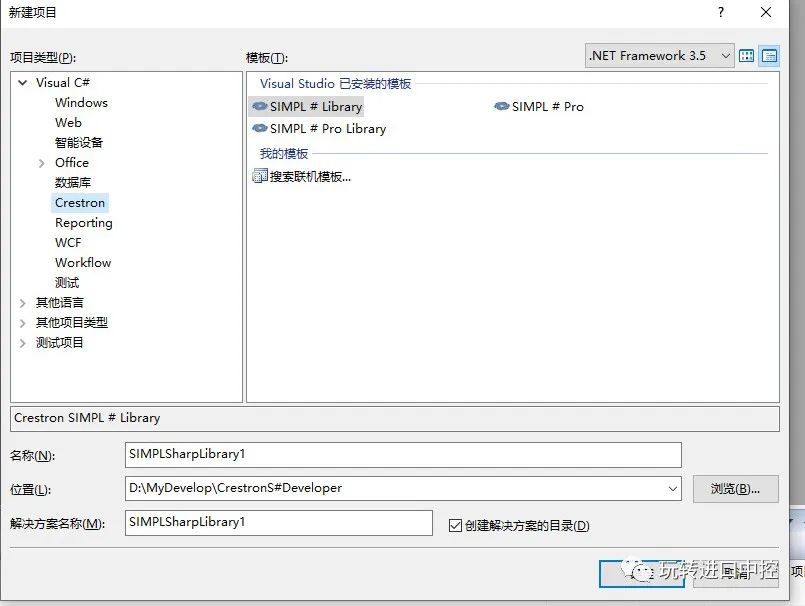The height and width of the screenshot is (606, 805).
Task: Select the SIMPL # Pro template icon
Action: tap(502, 106)
